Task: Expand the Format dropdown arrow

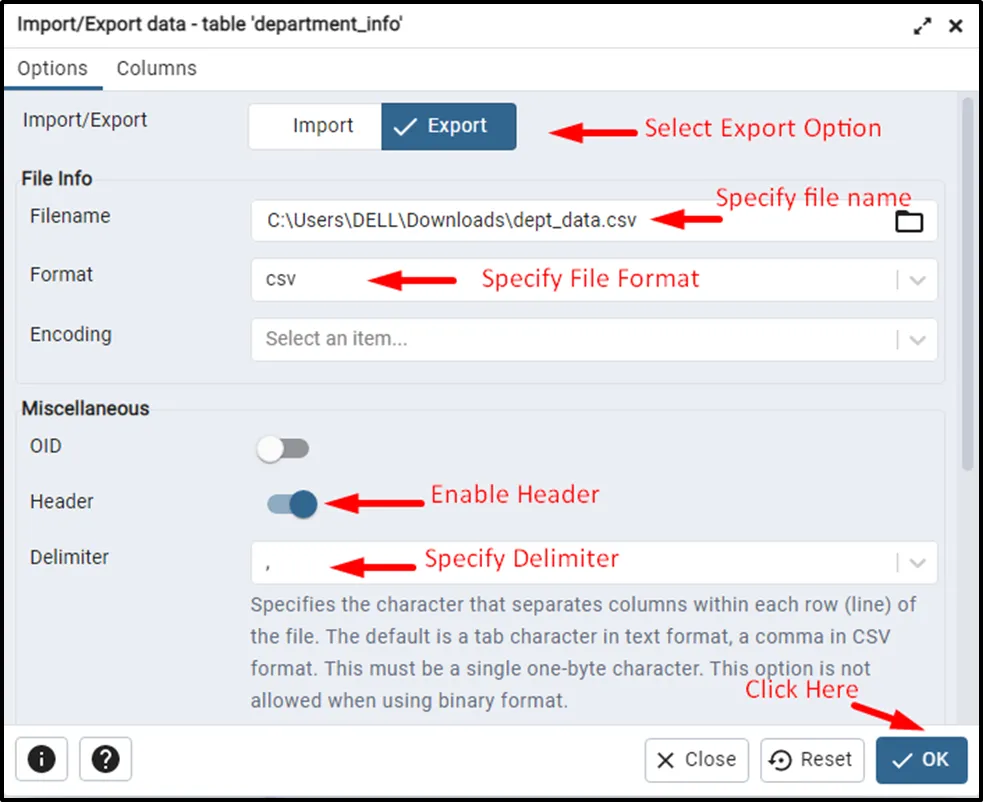Action: click(x=918, y=280)
